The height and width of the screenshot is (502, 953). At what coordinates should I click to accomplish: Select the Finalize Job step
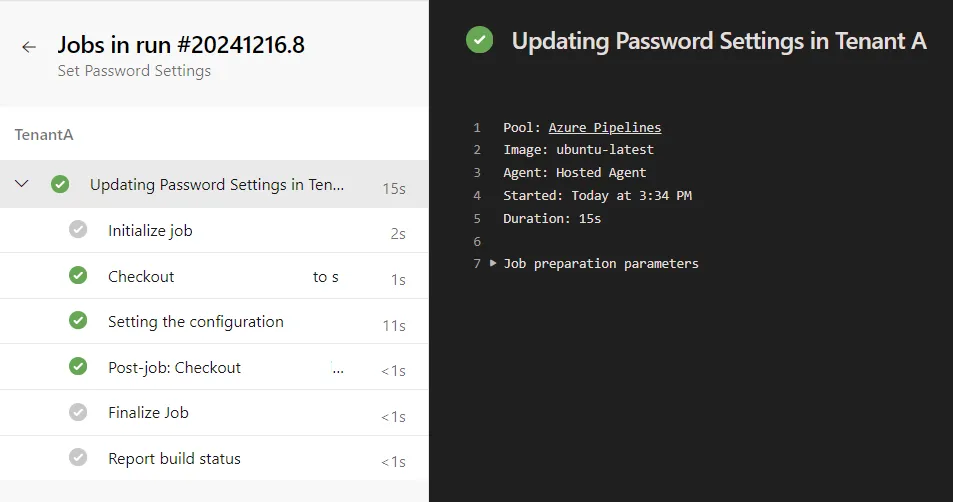click(148, 412)
